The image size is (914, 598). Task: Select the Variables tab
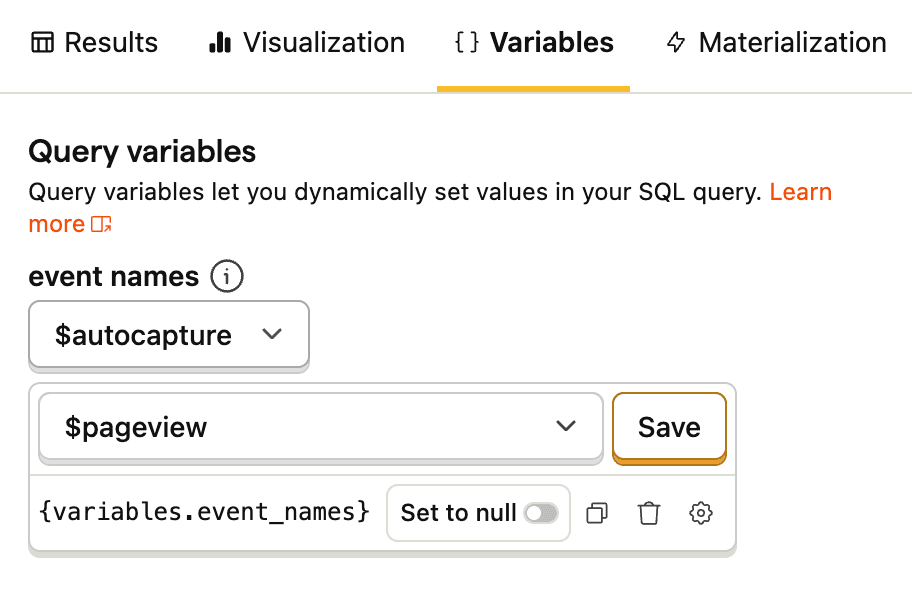[x=534, y=43]
